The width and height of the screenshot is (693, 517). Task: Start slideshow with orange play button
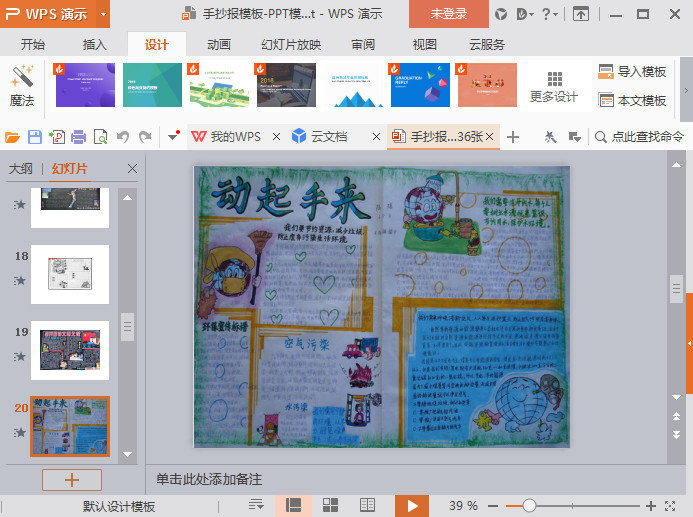click(411, 506)
